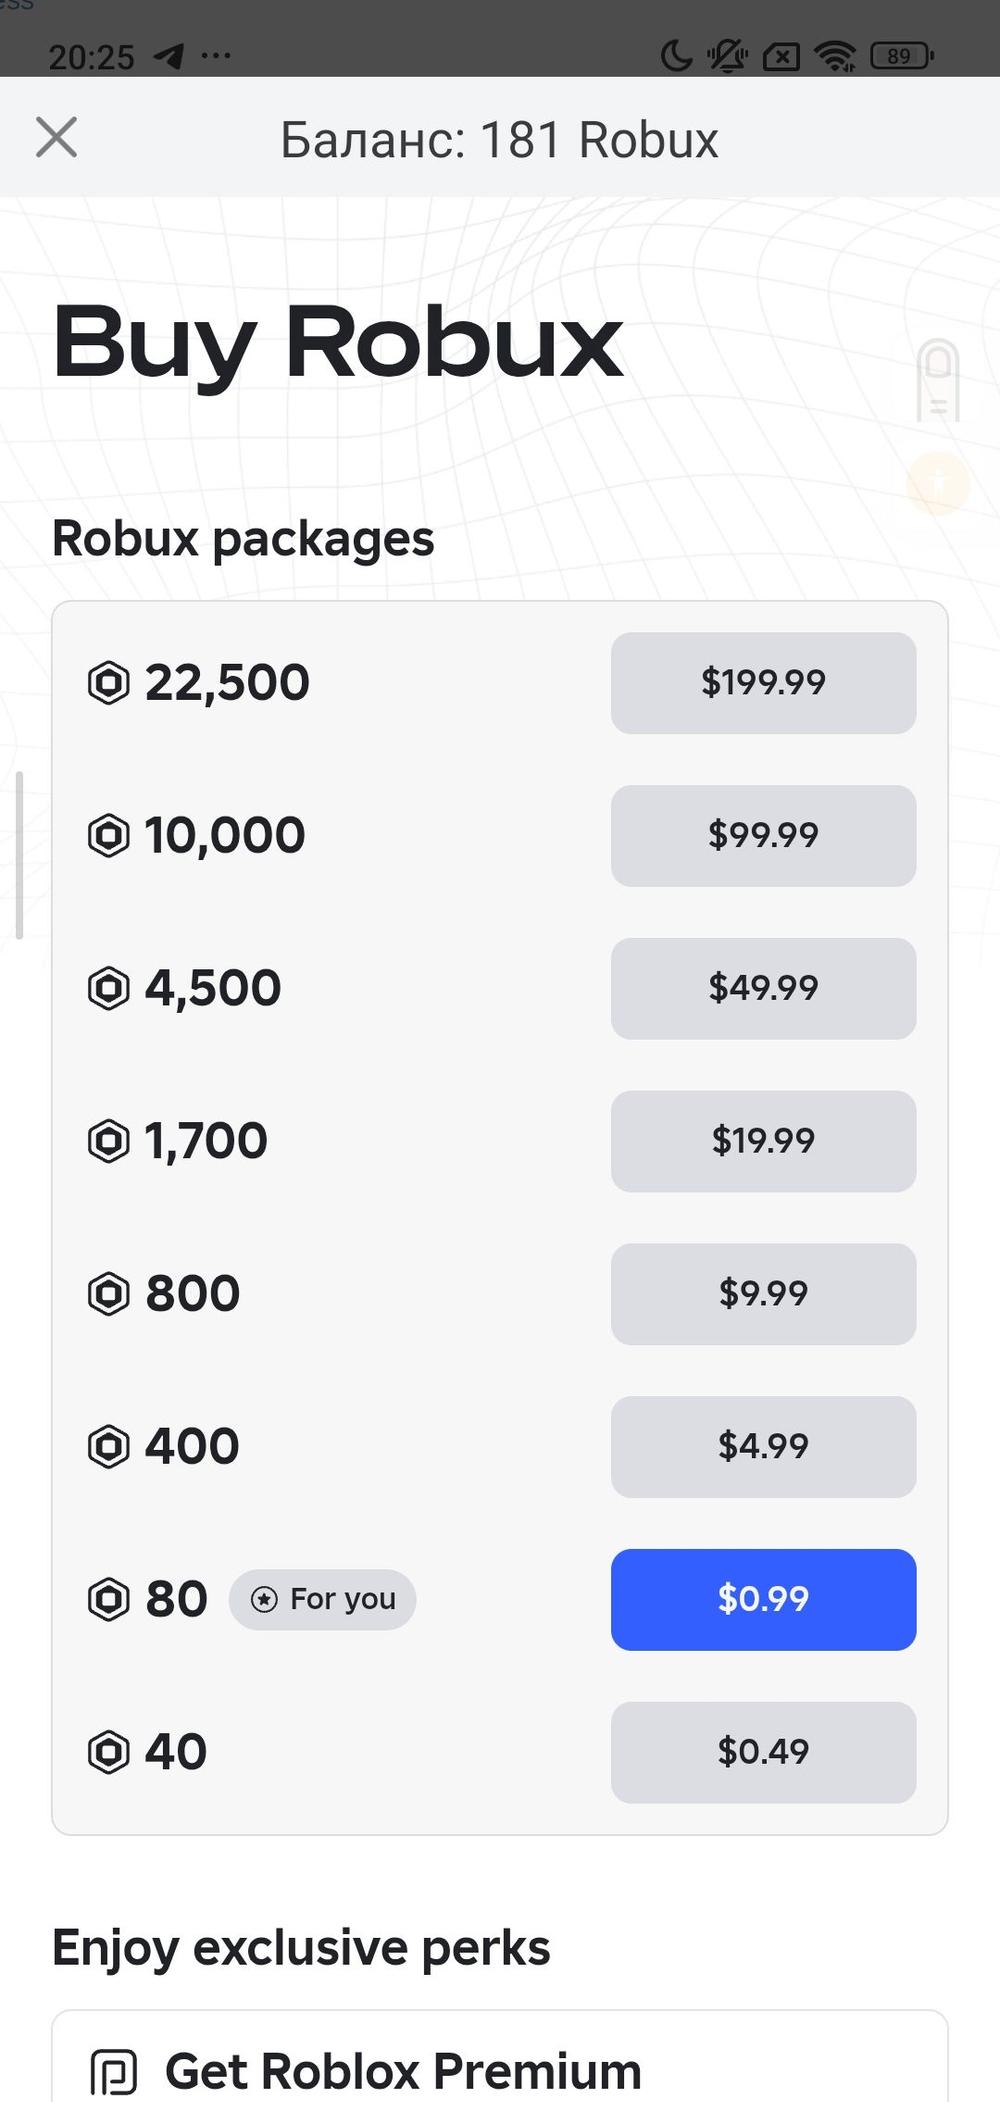This screenshot has width=1000, height=2102.
Task: Click the Robux icon beside 22,500
Action: pos(109,683)
